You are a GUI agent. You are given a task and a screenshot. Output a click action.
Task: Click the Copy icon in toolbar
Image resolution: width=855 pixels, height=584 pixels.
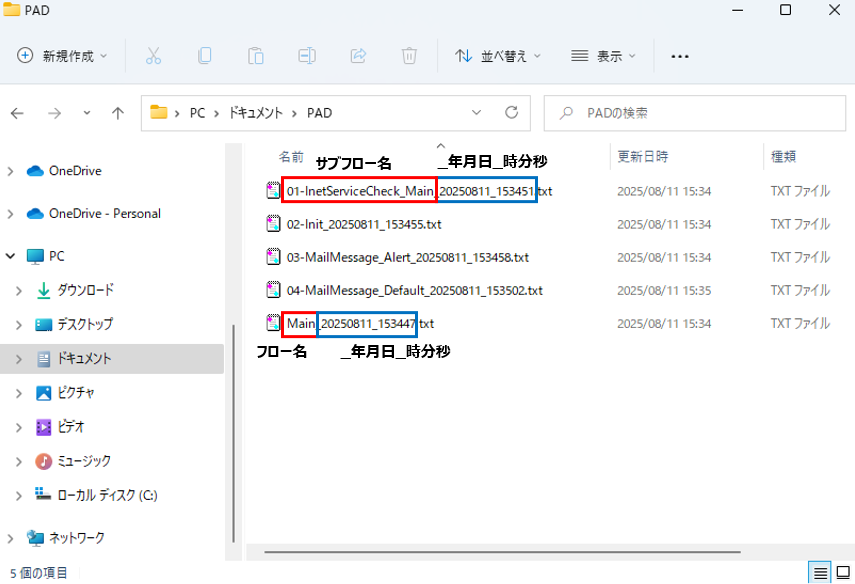[x=204, y=56]
